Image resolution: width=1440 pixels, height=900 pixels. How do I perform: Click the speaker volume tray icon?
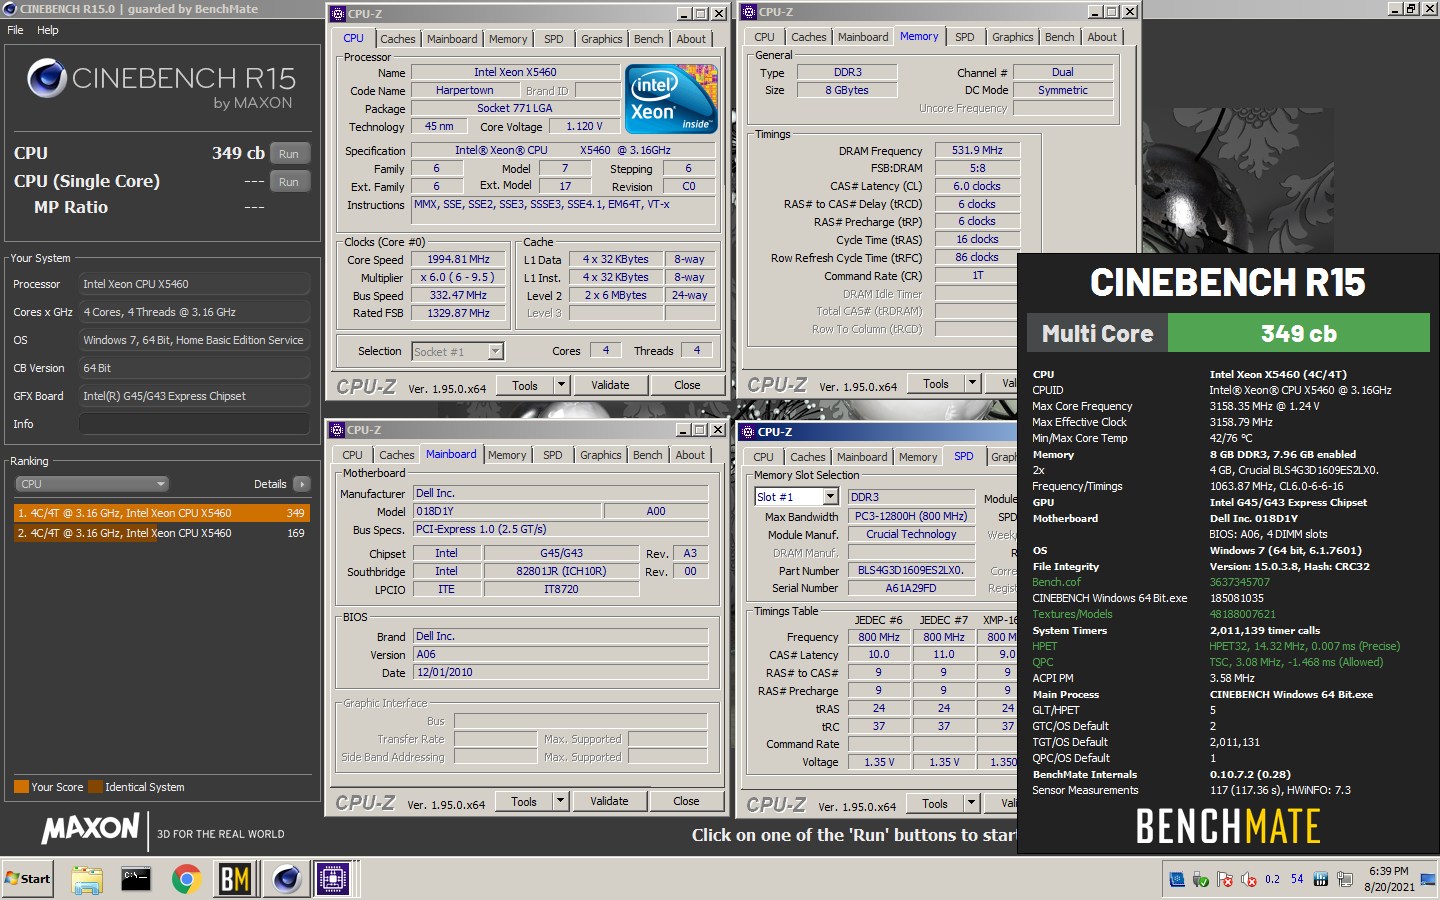pyautogui.click(x=1249, y=880)
